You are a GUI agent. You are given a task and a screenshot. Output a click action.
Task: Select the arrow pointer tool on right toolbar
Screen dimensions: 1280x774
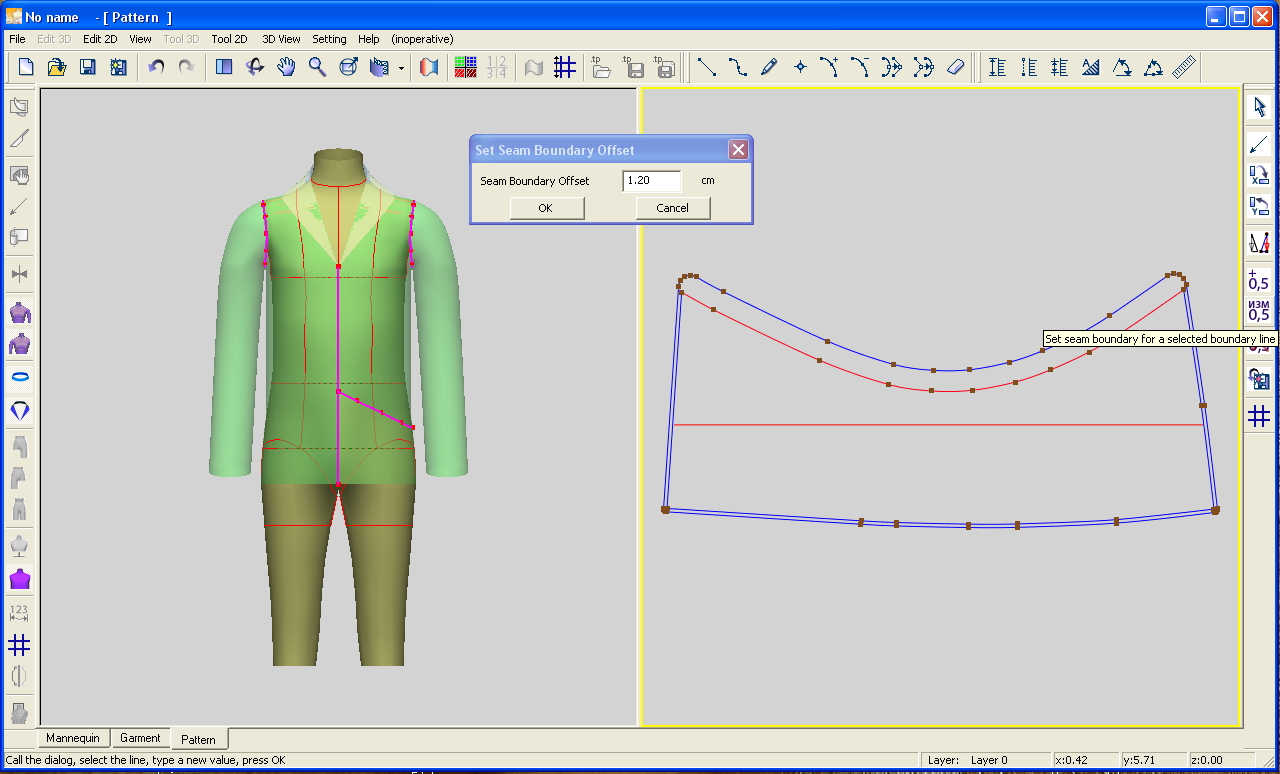pyautogui.click(x=1259, y=107)
